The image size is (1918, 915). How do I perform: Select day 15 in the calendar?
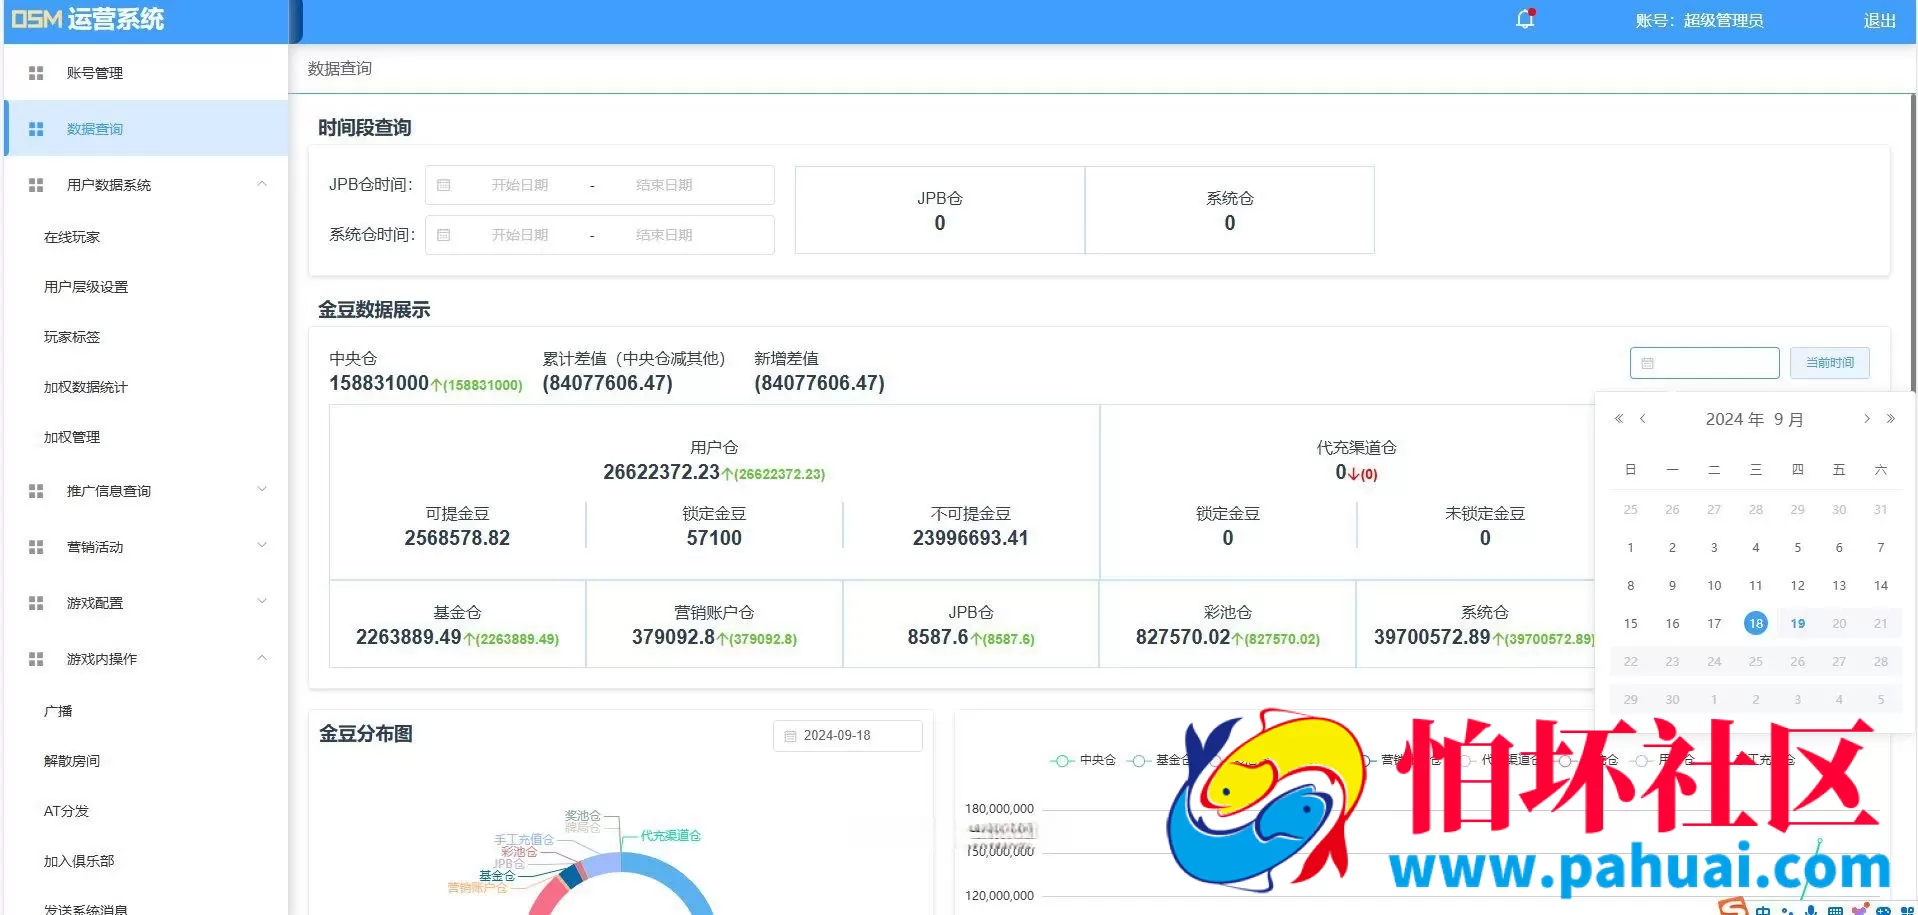tap(1630, 623)
